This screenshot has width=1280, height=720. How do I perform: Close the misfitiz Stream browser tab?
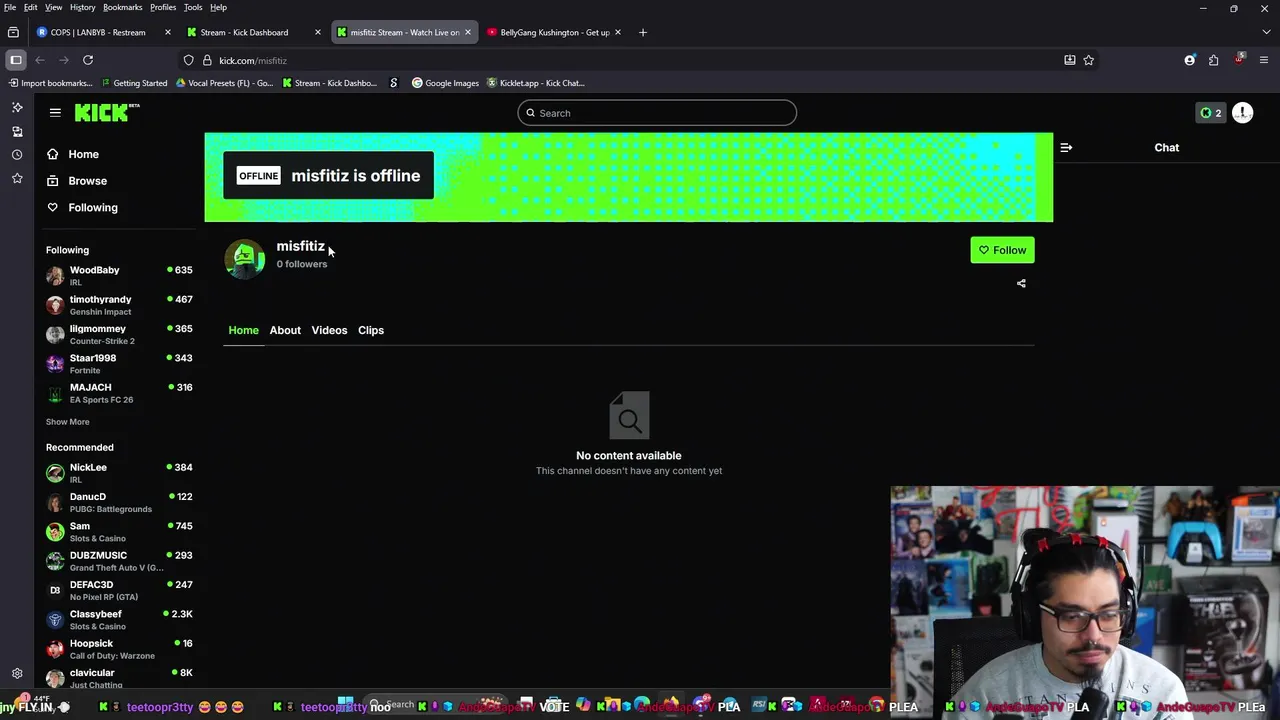468,32
